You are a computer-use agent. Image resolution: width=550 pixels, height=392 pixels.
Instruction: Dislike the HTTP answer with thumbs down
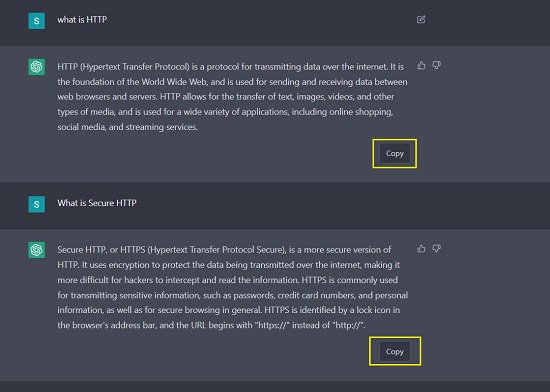tap(436, 65)
